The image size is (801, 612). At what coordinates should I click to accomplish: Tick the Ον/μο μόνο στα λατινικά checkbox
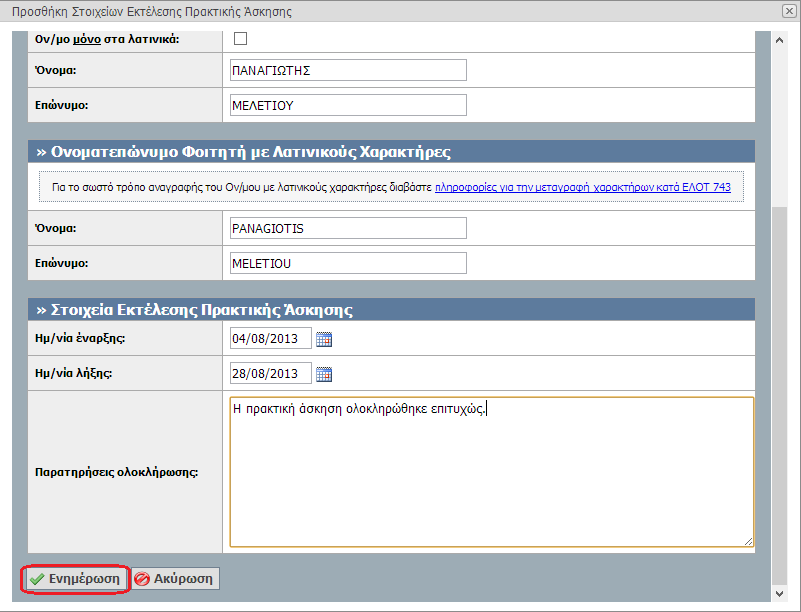pyautogui.click(x=240, y=39)
